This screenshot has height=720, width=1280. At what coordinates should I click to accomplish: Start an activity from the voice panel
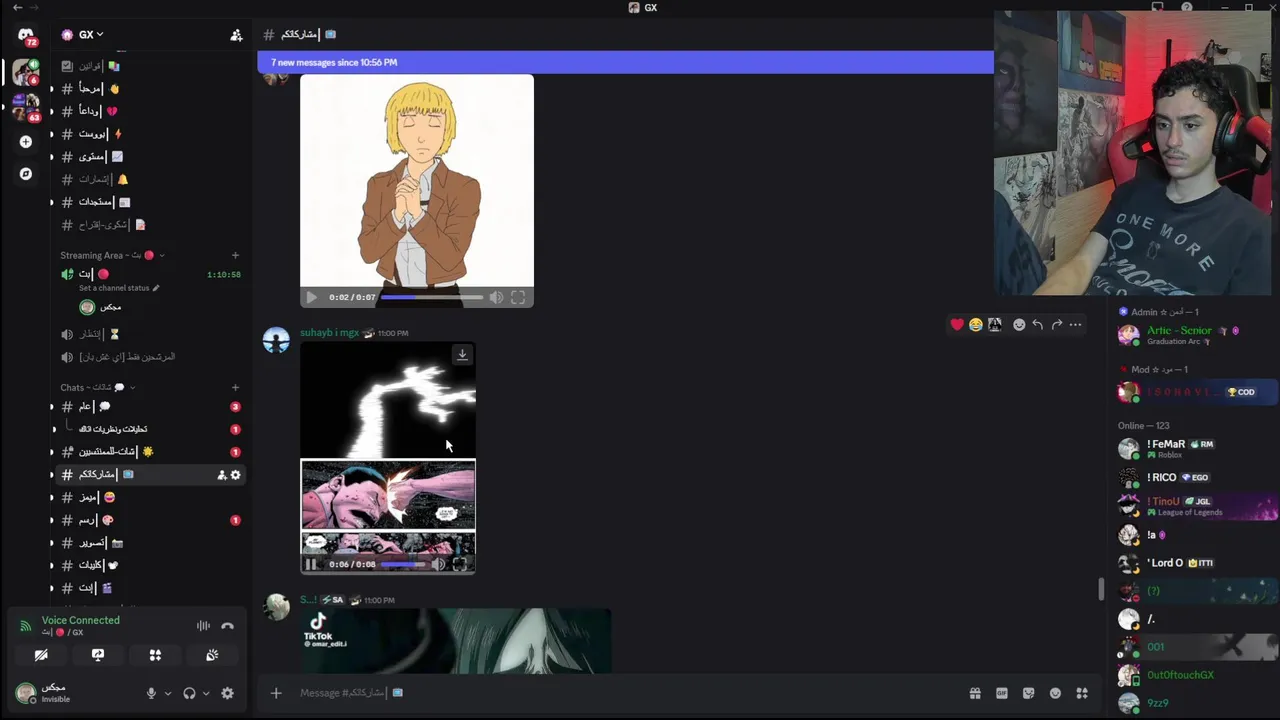pos(155,655)
